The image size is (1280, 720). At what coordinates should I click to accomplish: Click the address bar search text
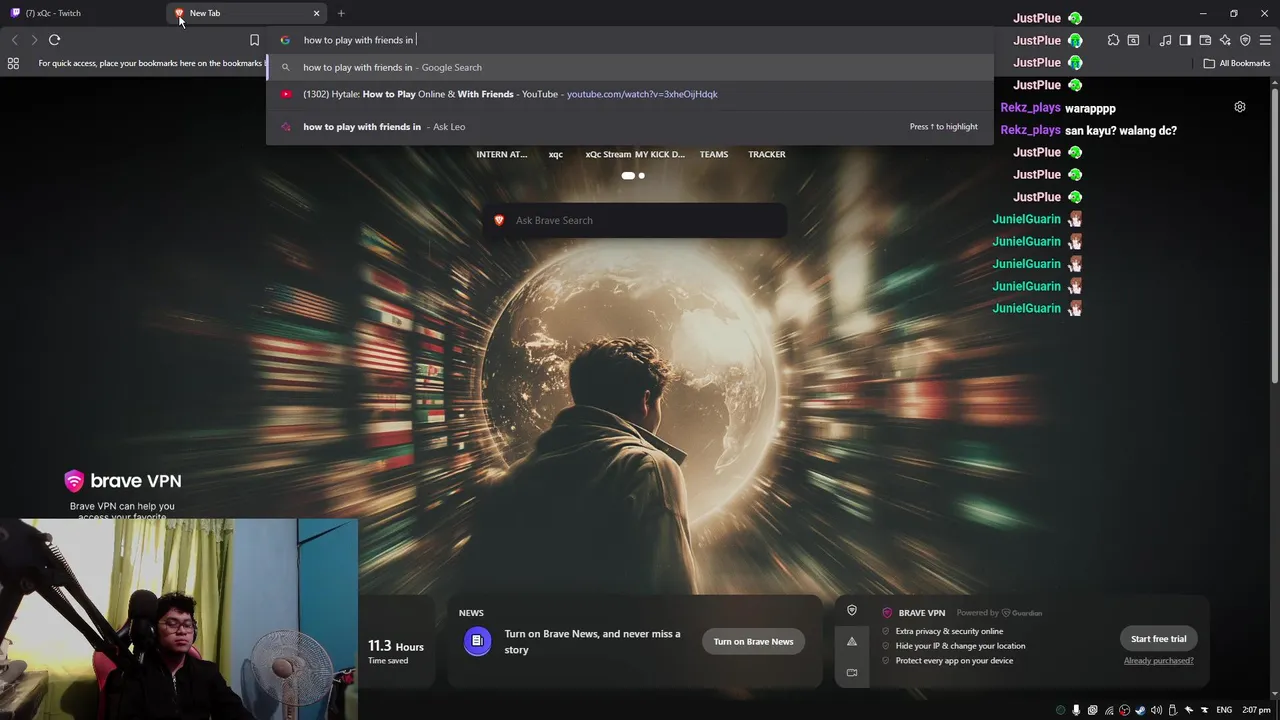click(x=358, y=40)
